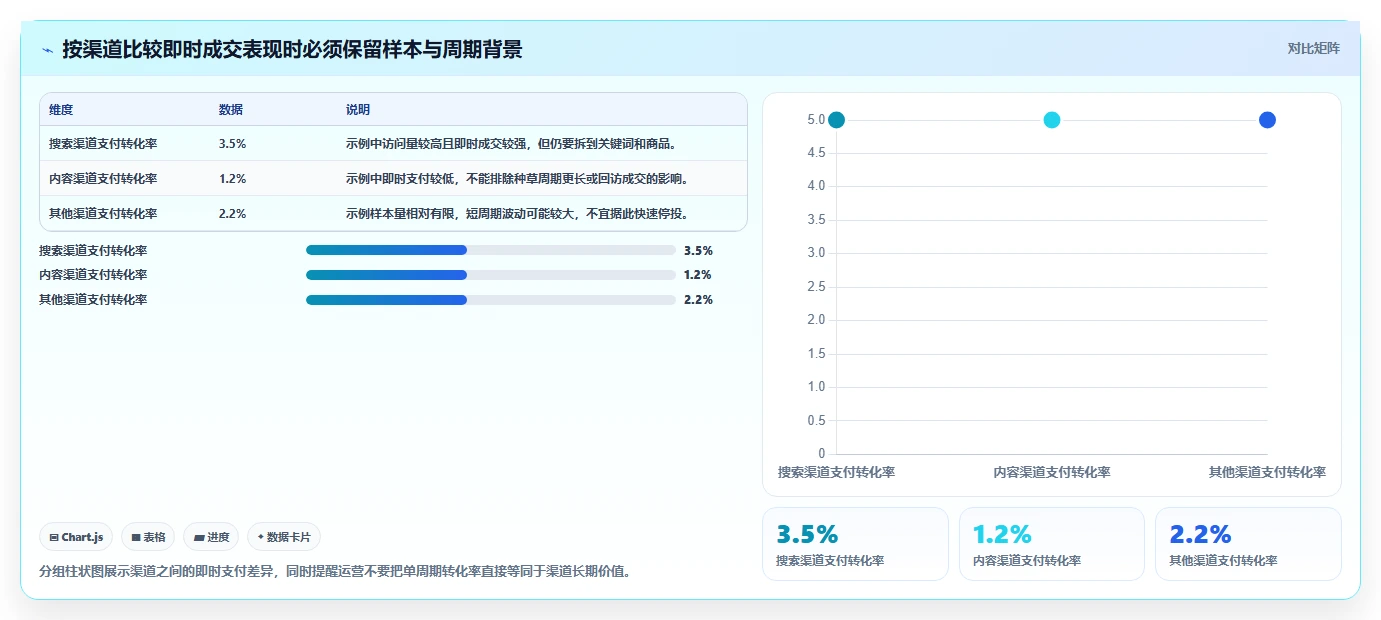Click the 3.0 y-axis tick label
This screenshot has height=620, width=1381.
coord(816,253)
